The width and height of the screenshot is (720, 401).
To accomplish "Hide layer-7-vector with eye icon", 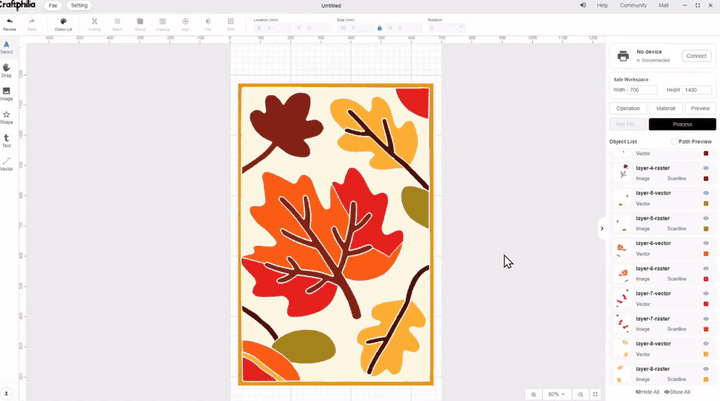I will [x=706, y=294].
